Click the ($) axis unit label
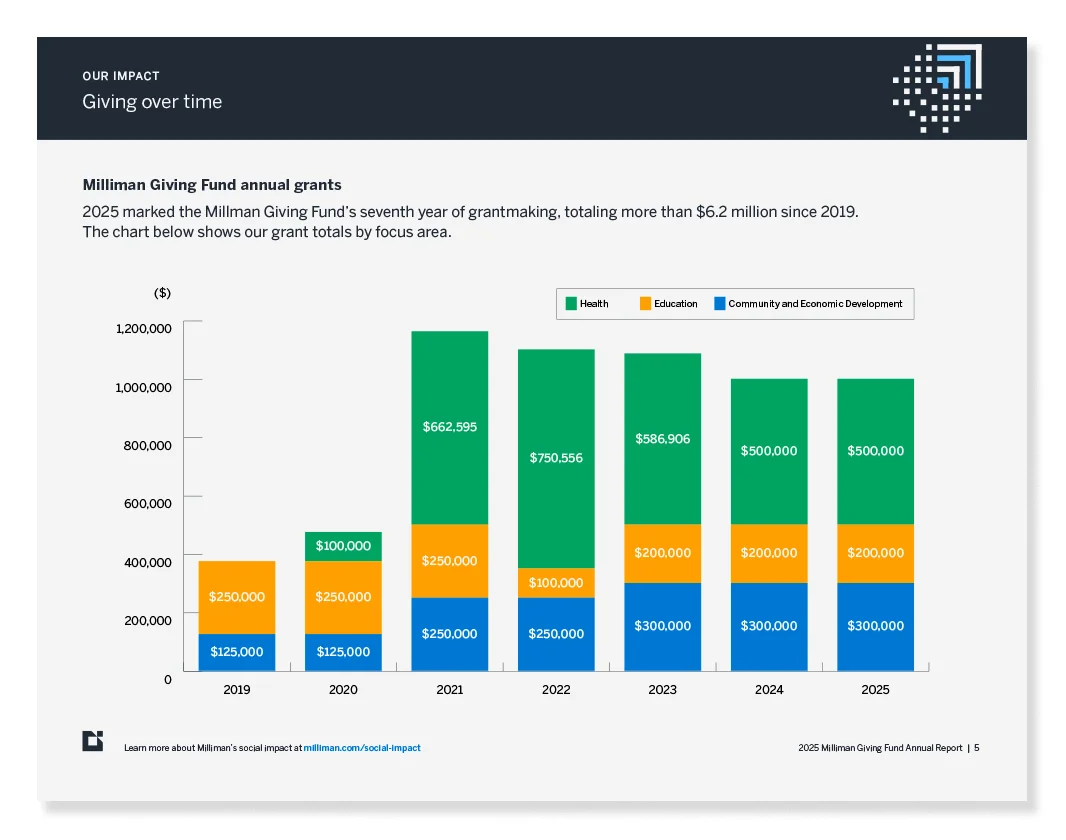This screenshot has width=1066, height=840. click(x=162, y=293)
